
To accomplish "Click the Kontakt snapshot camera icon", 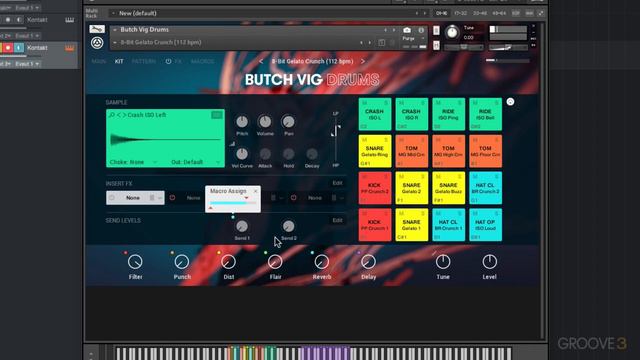I will (x=407, y=30).
